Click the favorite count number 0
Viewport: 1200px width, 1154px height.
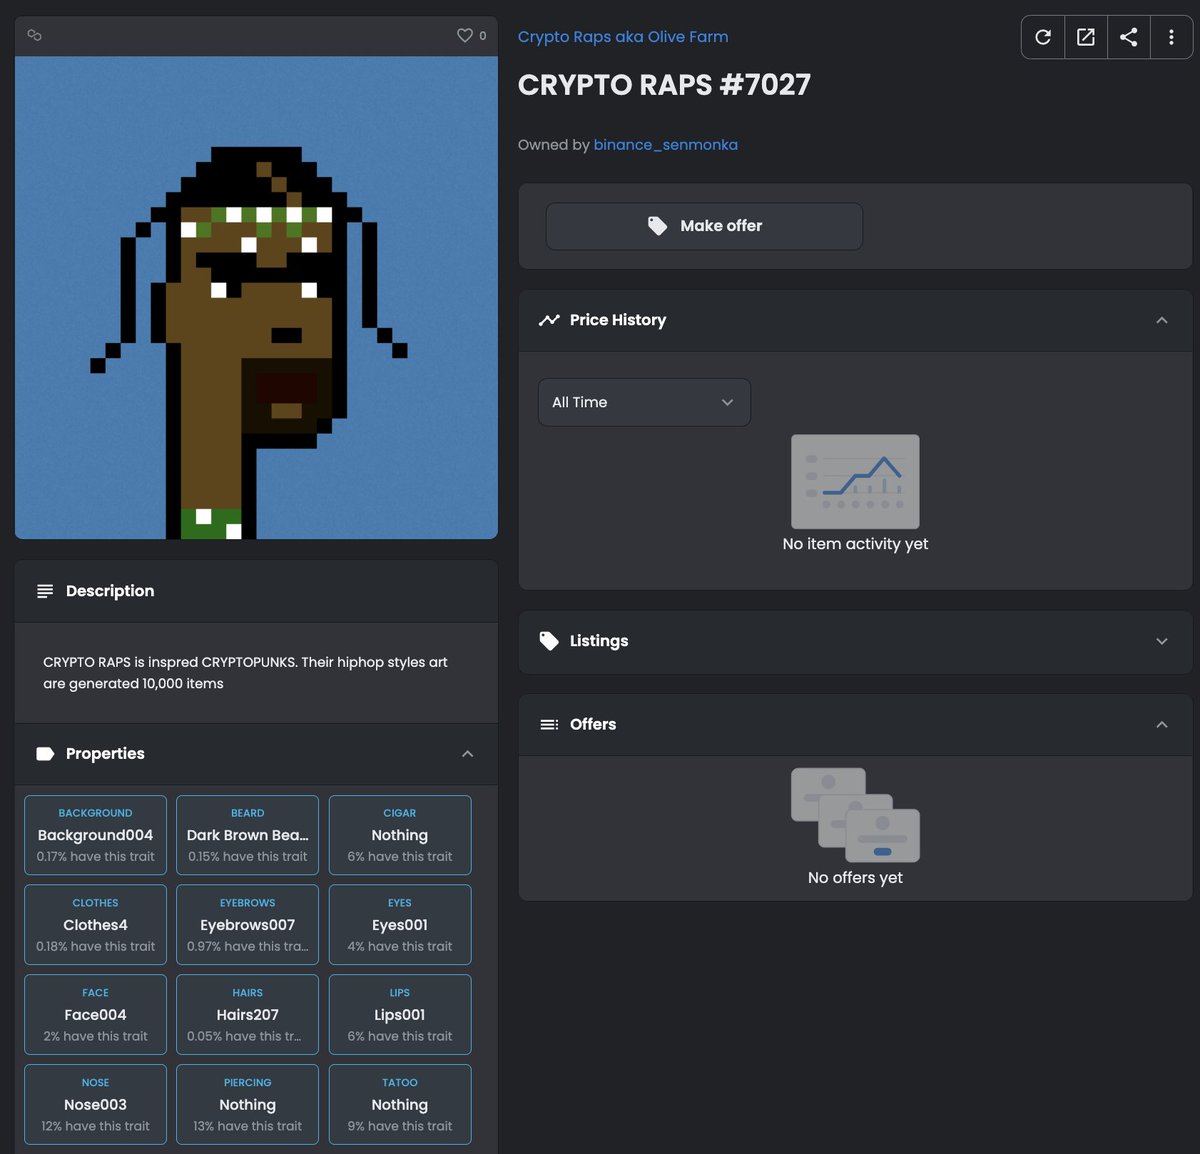tap(482, 36)
